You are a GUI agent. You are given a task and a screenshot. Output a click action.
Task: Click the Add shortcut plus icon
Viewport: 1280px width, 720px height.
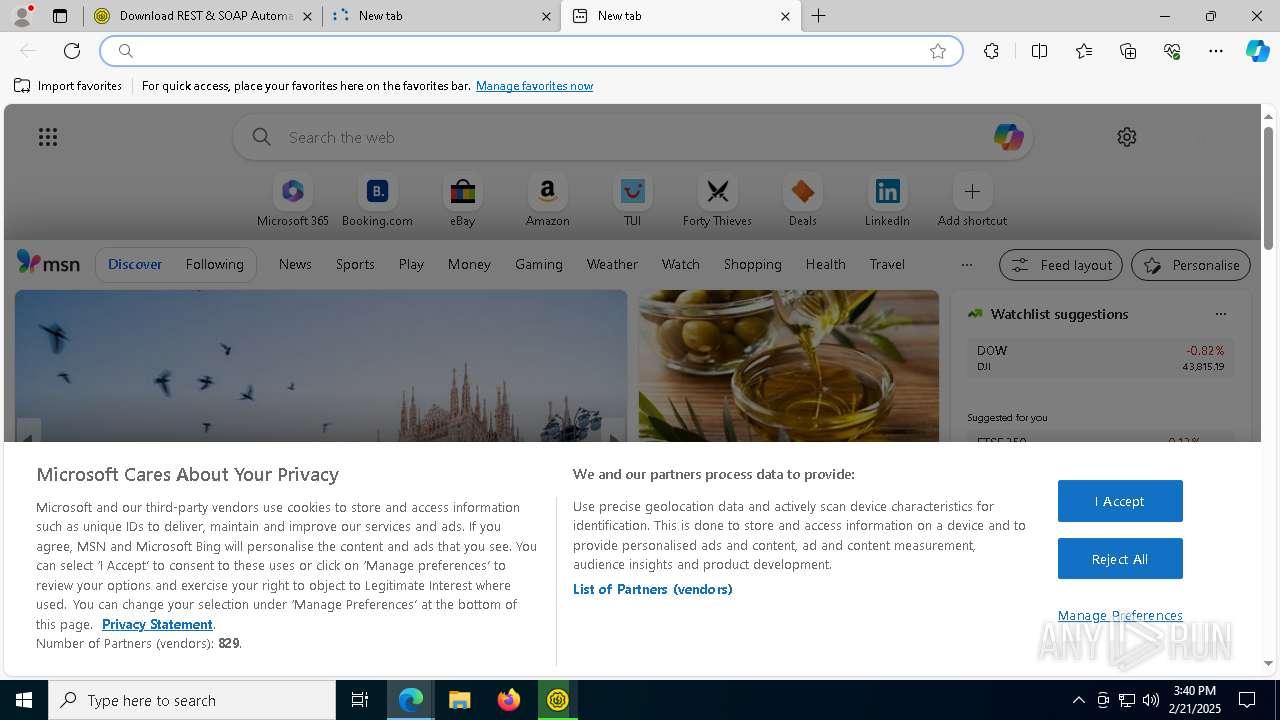pos(972,191)
